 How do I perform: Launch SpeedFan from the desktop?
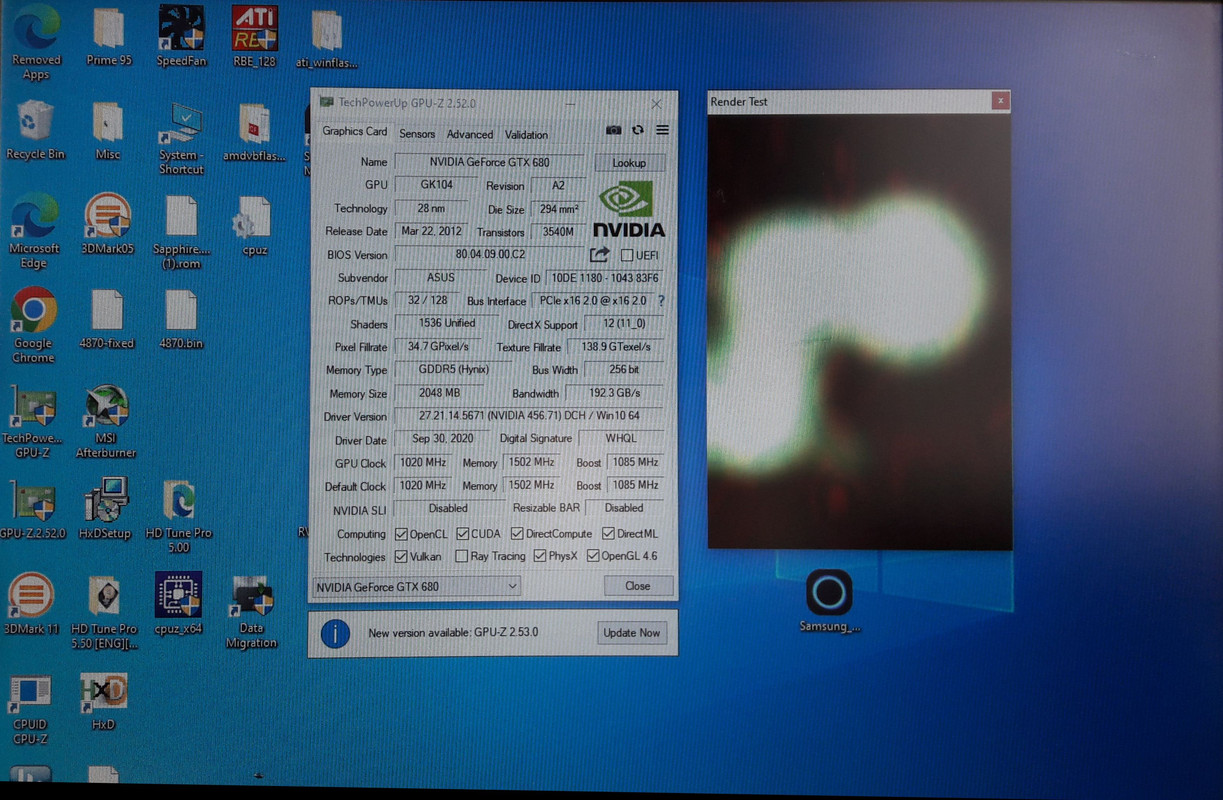coord(181,36)
